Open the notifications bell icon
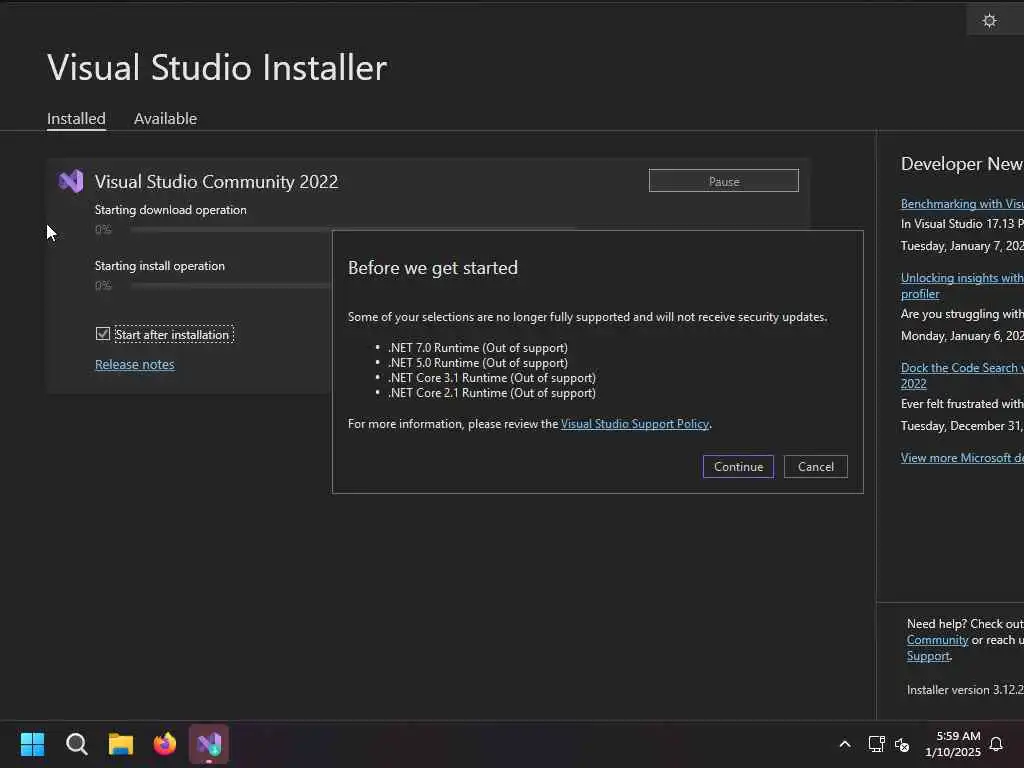The width and height of the screenshot is (1024, 768). click(x=996, y=744)
